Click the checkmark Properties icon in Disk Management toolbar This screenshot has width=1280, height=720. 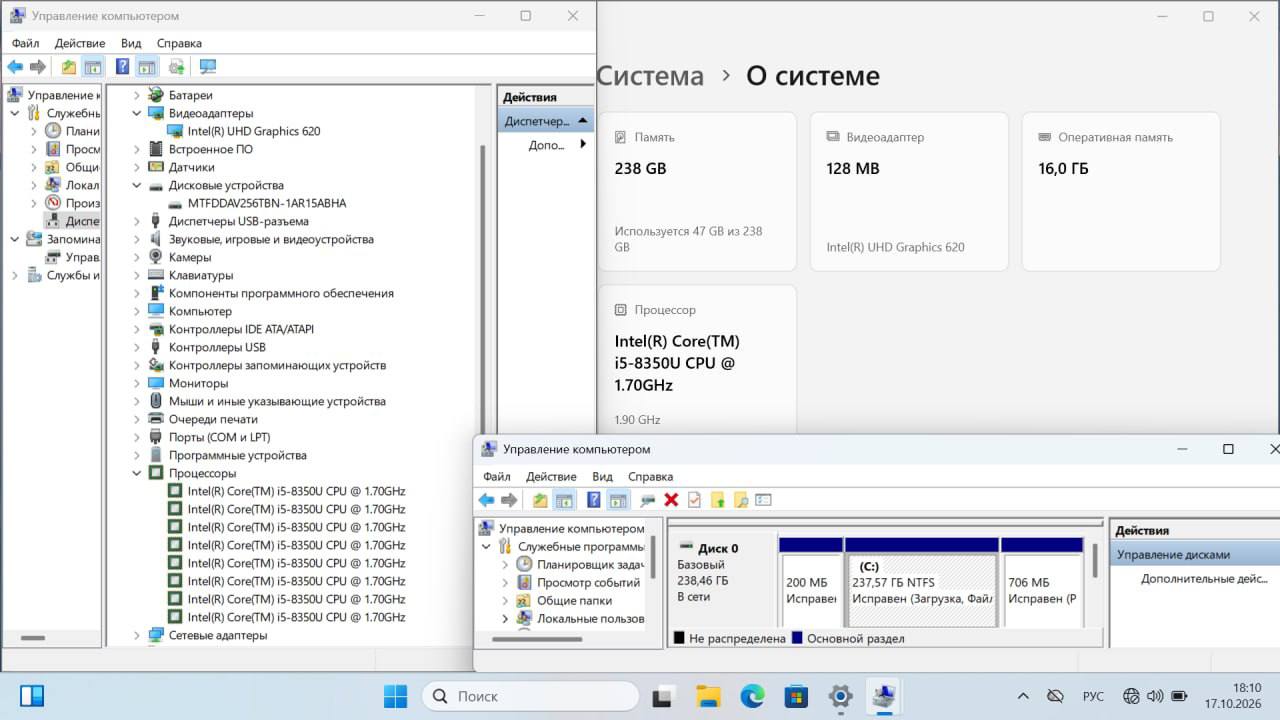(694, 500)
